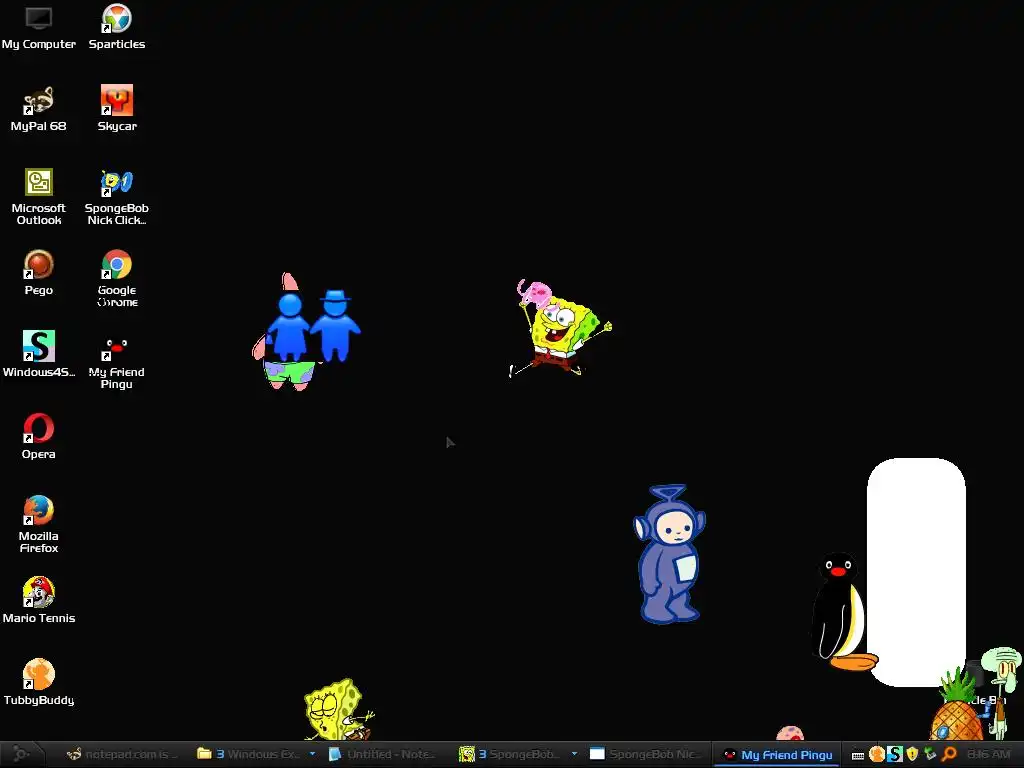Image resolution: width=1024 pixels, height=768 pixels.
Task: Open Microsoft Outlook icon
Action: coord(39,197)
